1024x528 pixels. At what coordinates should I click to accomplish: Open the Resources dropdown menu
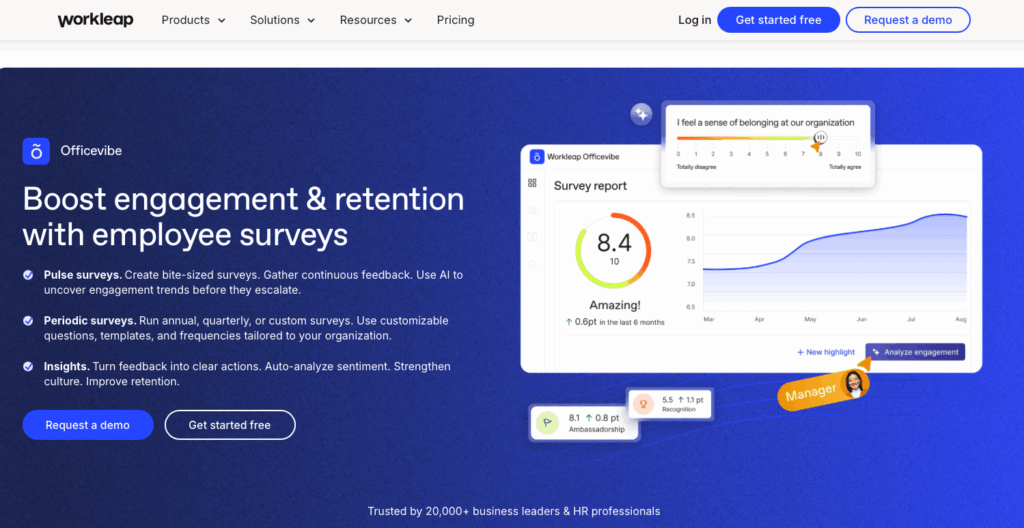pyautogui.click(x=374, y=20)
